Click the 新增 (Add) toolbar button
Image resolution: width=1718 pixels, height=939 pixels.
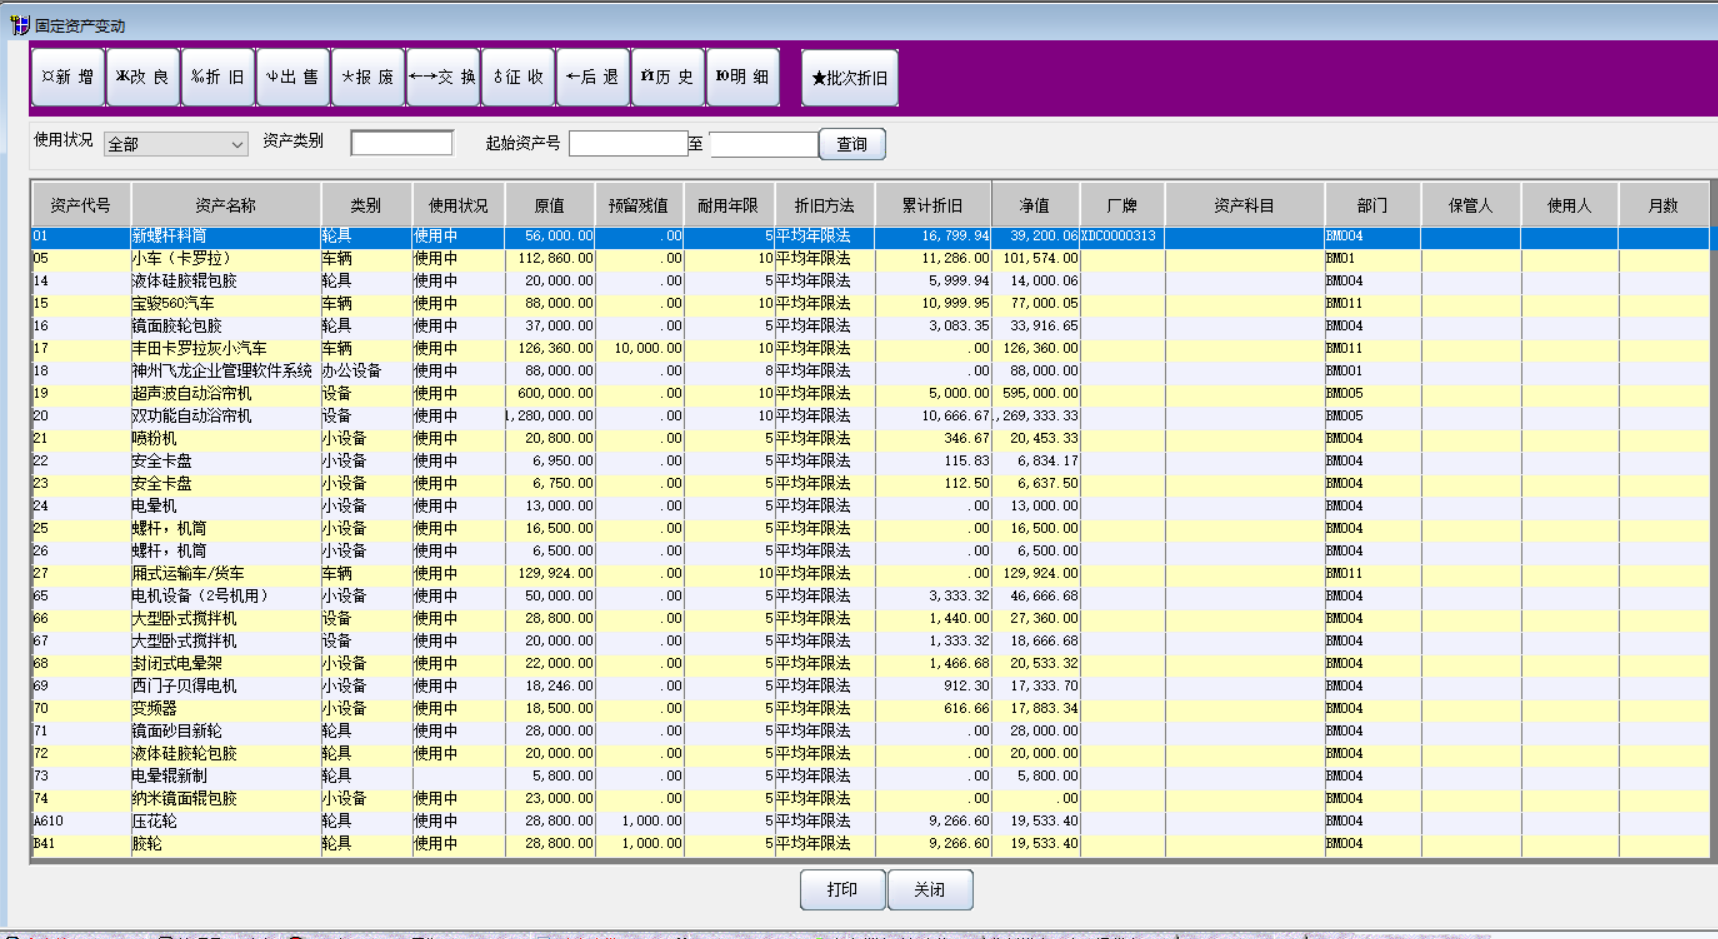pos(68,77)
